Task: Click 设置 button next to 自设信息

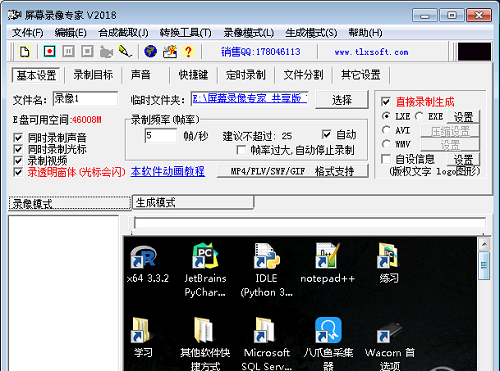Action: (463, 160)
